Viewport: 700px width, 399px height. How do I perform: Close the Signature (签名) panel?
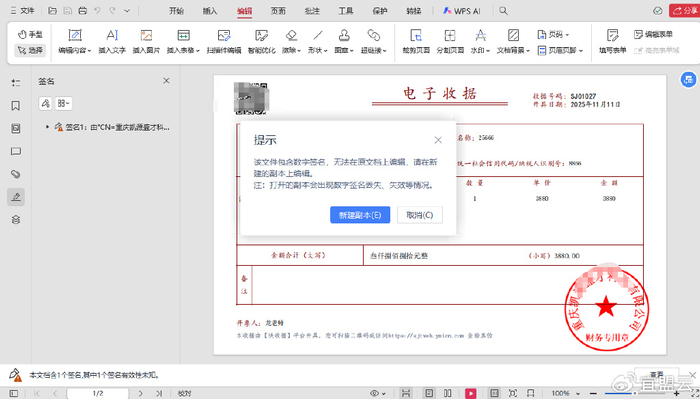pos(166,81)
